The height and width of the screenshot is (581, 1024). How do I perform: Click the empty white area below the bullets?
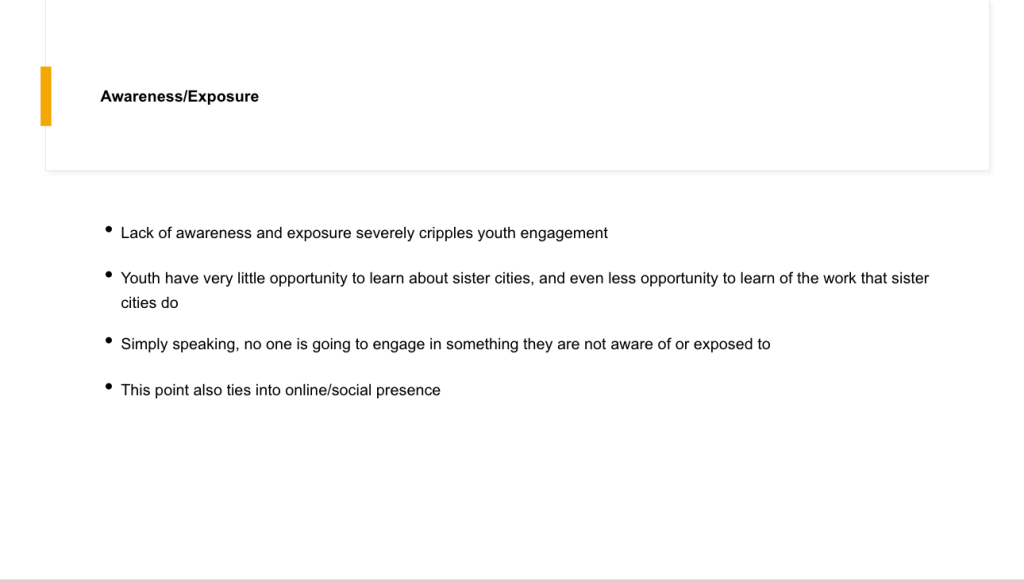(x=512, y=490)
